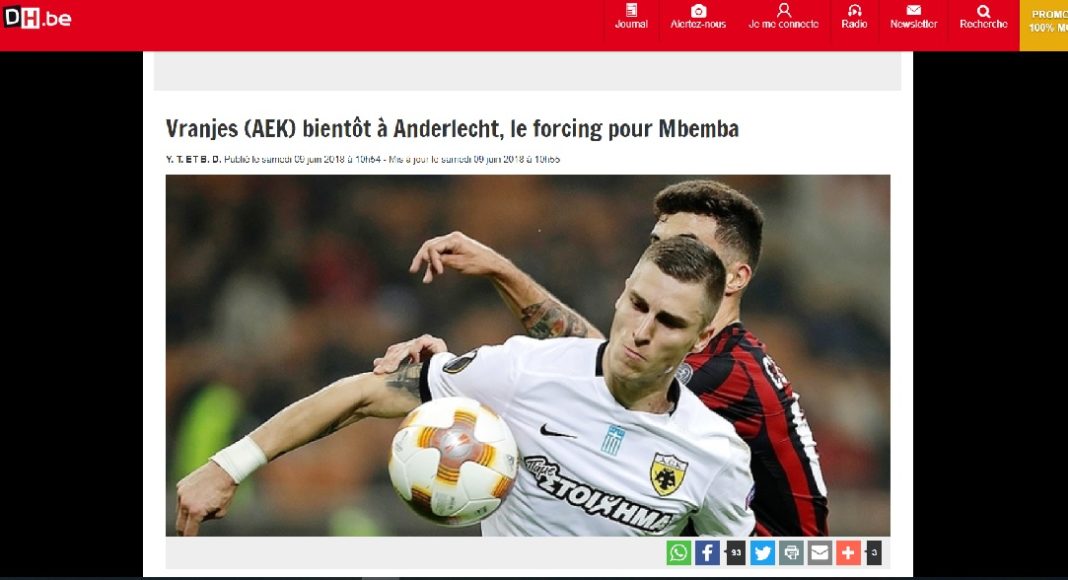Share the article on Facebook
The width and height of the screenshot is (1068, 580).
coord(707,553)
